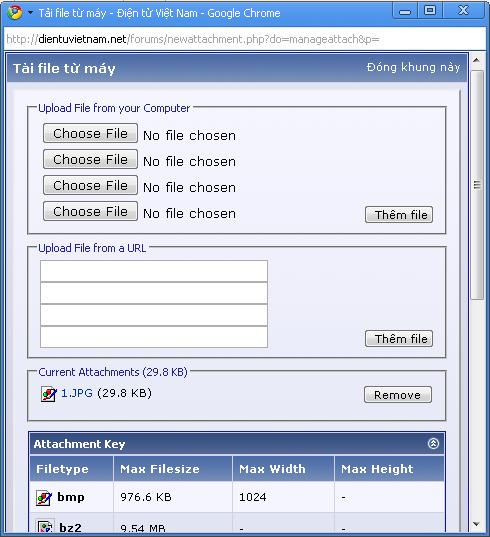Click the Đóng khung này link
Image resolution: width=490 pixels, height=537 pixels.
click(x=413, y=67)
